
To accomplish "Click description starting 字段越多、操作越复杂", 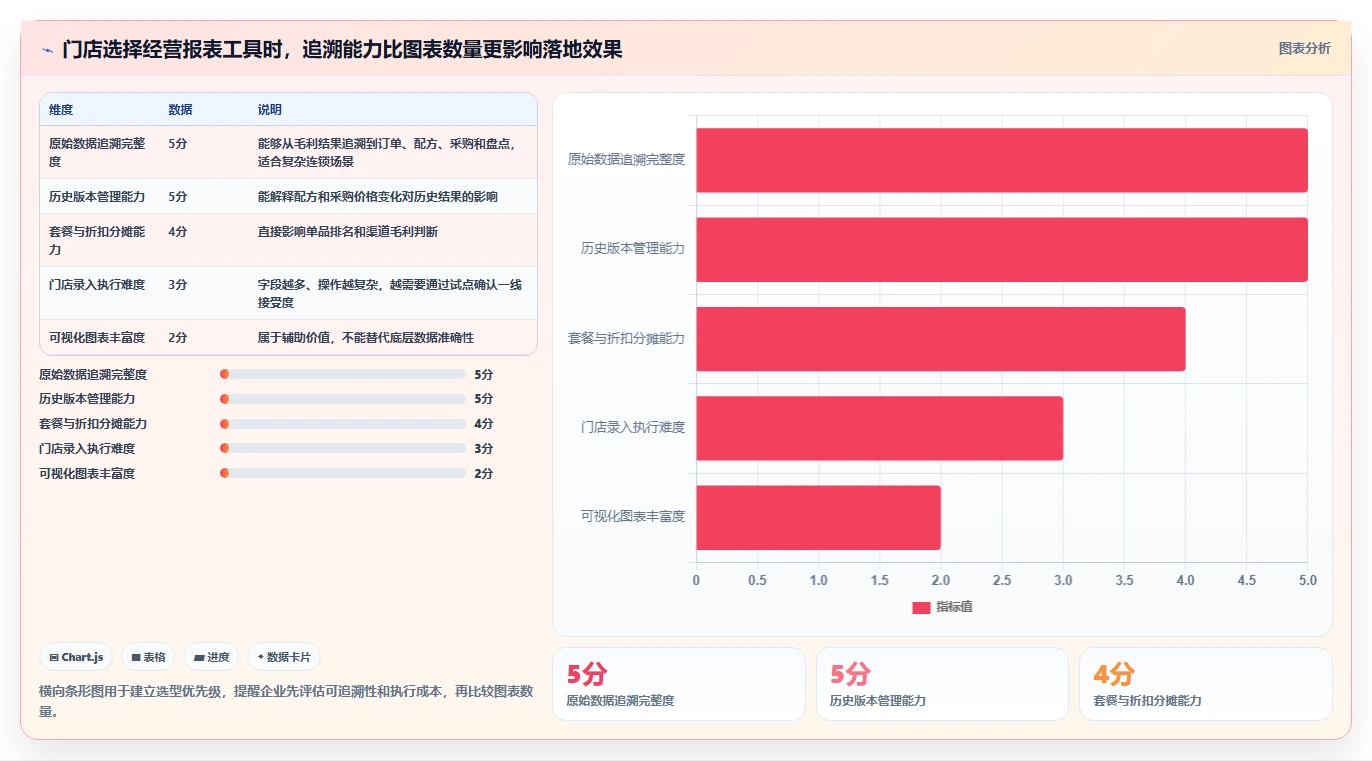I will click(390, 293).
